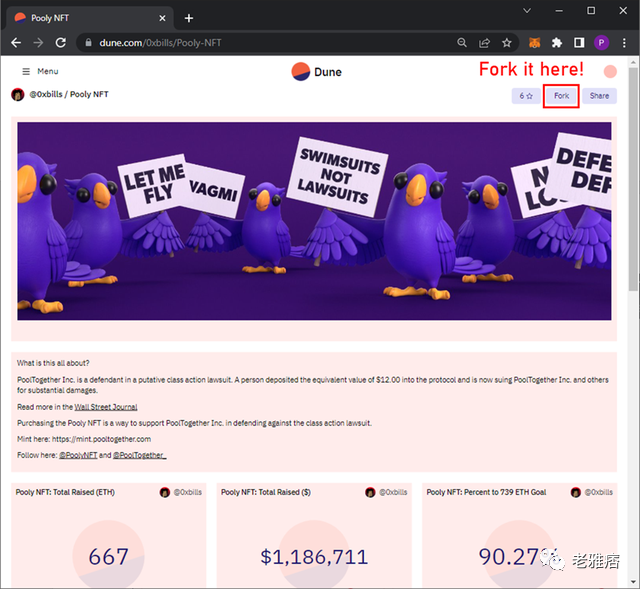Maximize the browser window

pyautogui.click(x=591, y=11)
